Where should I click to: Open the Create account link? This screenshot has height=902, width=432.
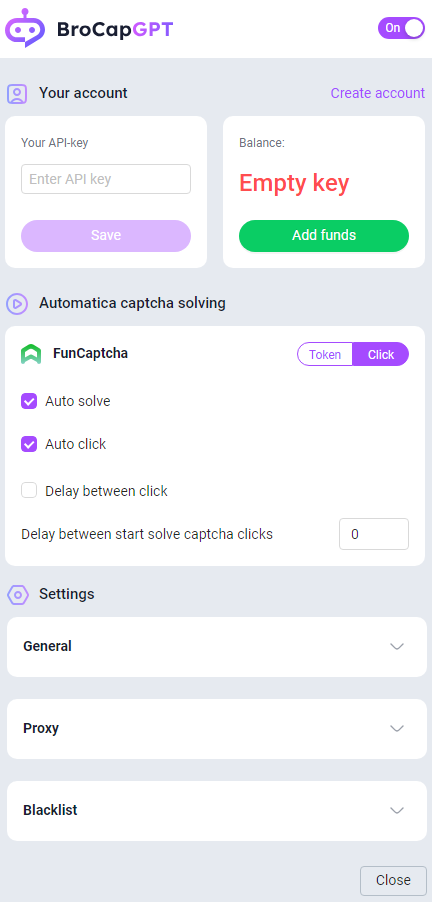pyautogui.click(x=377, y=93)
